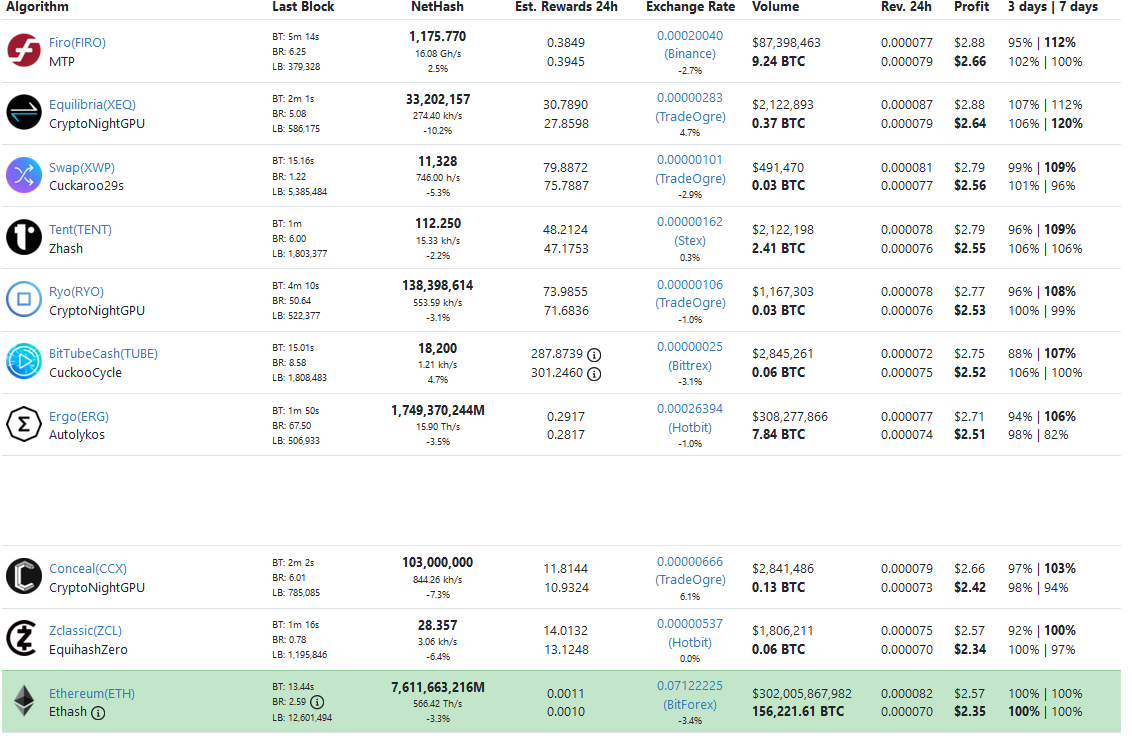Viewport: 1132px width, 738px height.
Task: Click the Exchange Rate column header
Action: pyautogui.click(x=690, y=6)
